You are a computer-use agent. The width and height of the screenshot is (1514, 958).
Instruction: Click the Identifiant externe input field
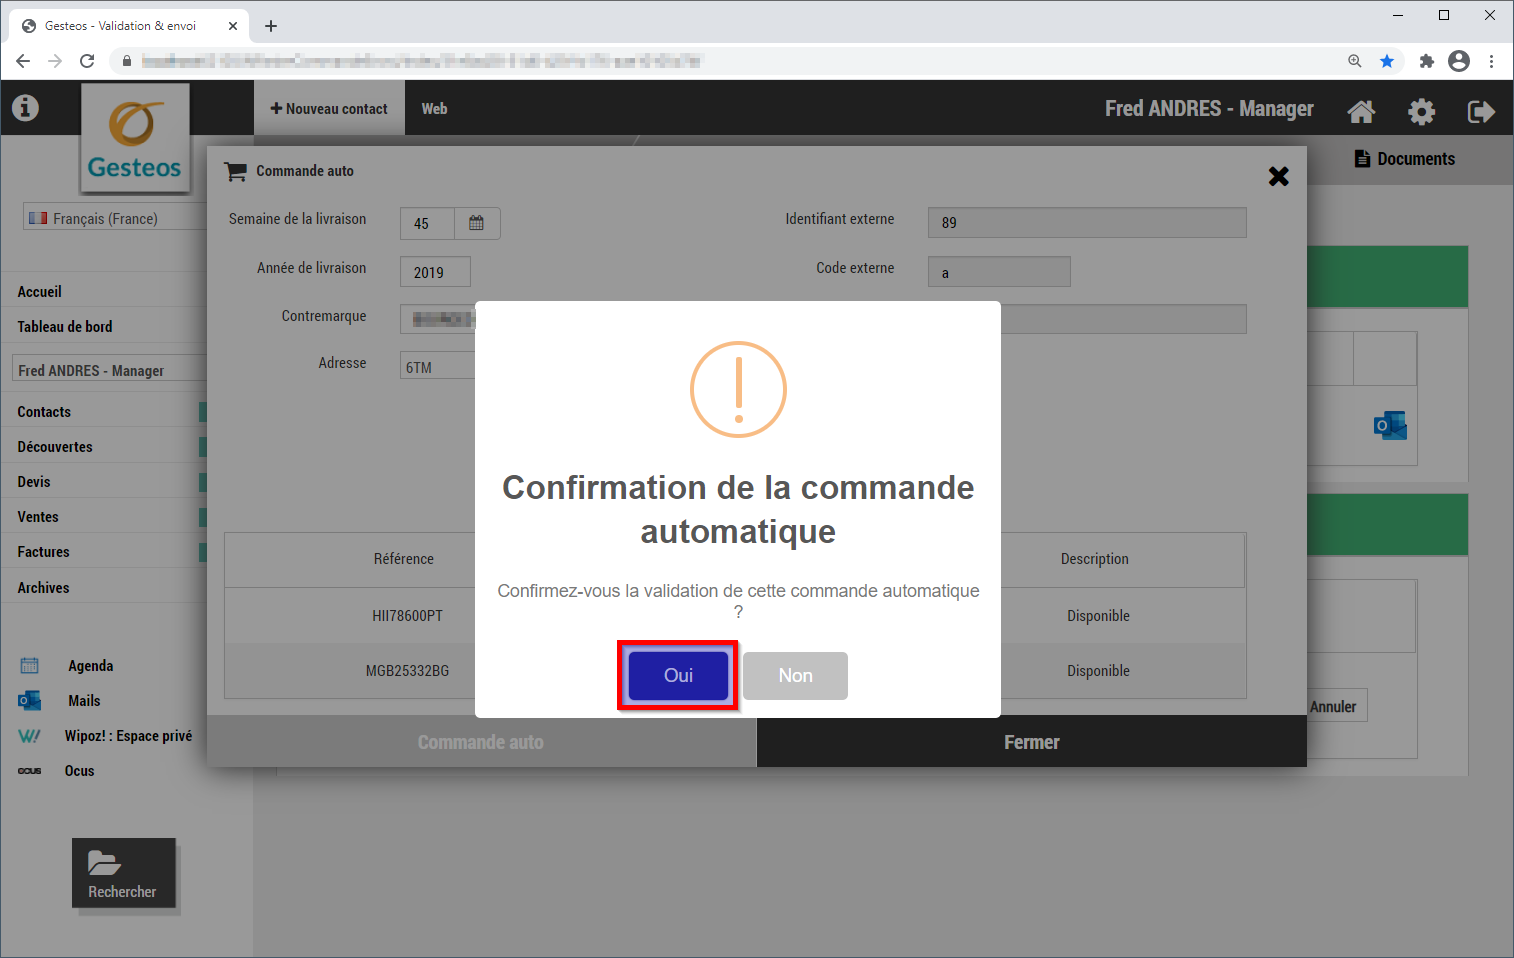1086,223
